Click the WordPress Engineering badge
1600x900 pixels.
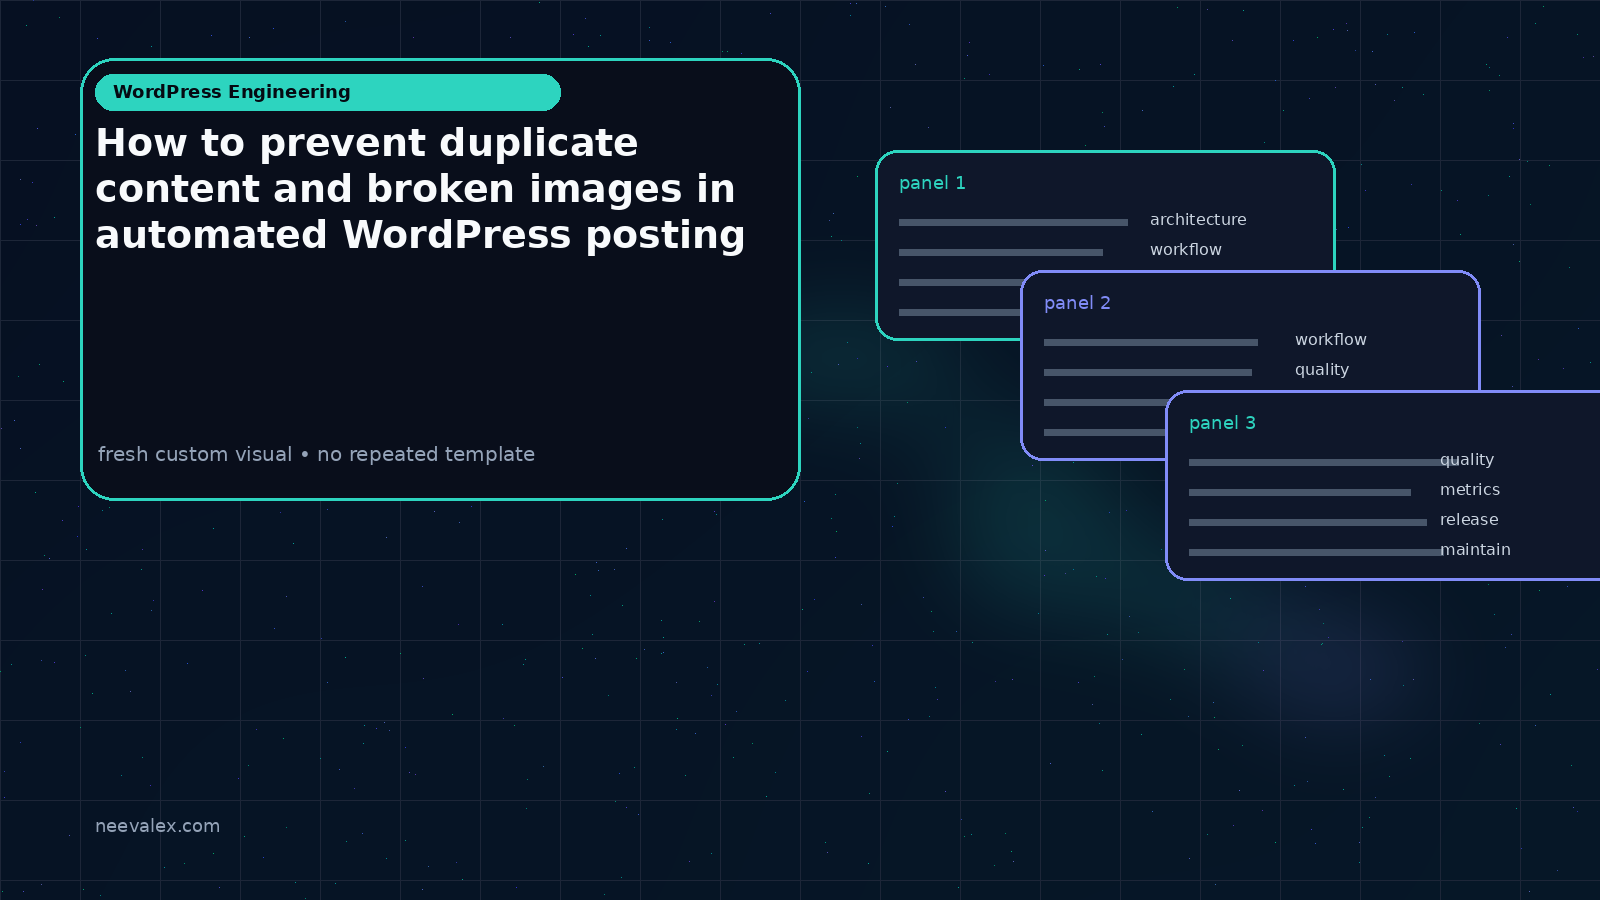coord(328,92)
